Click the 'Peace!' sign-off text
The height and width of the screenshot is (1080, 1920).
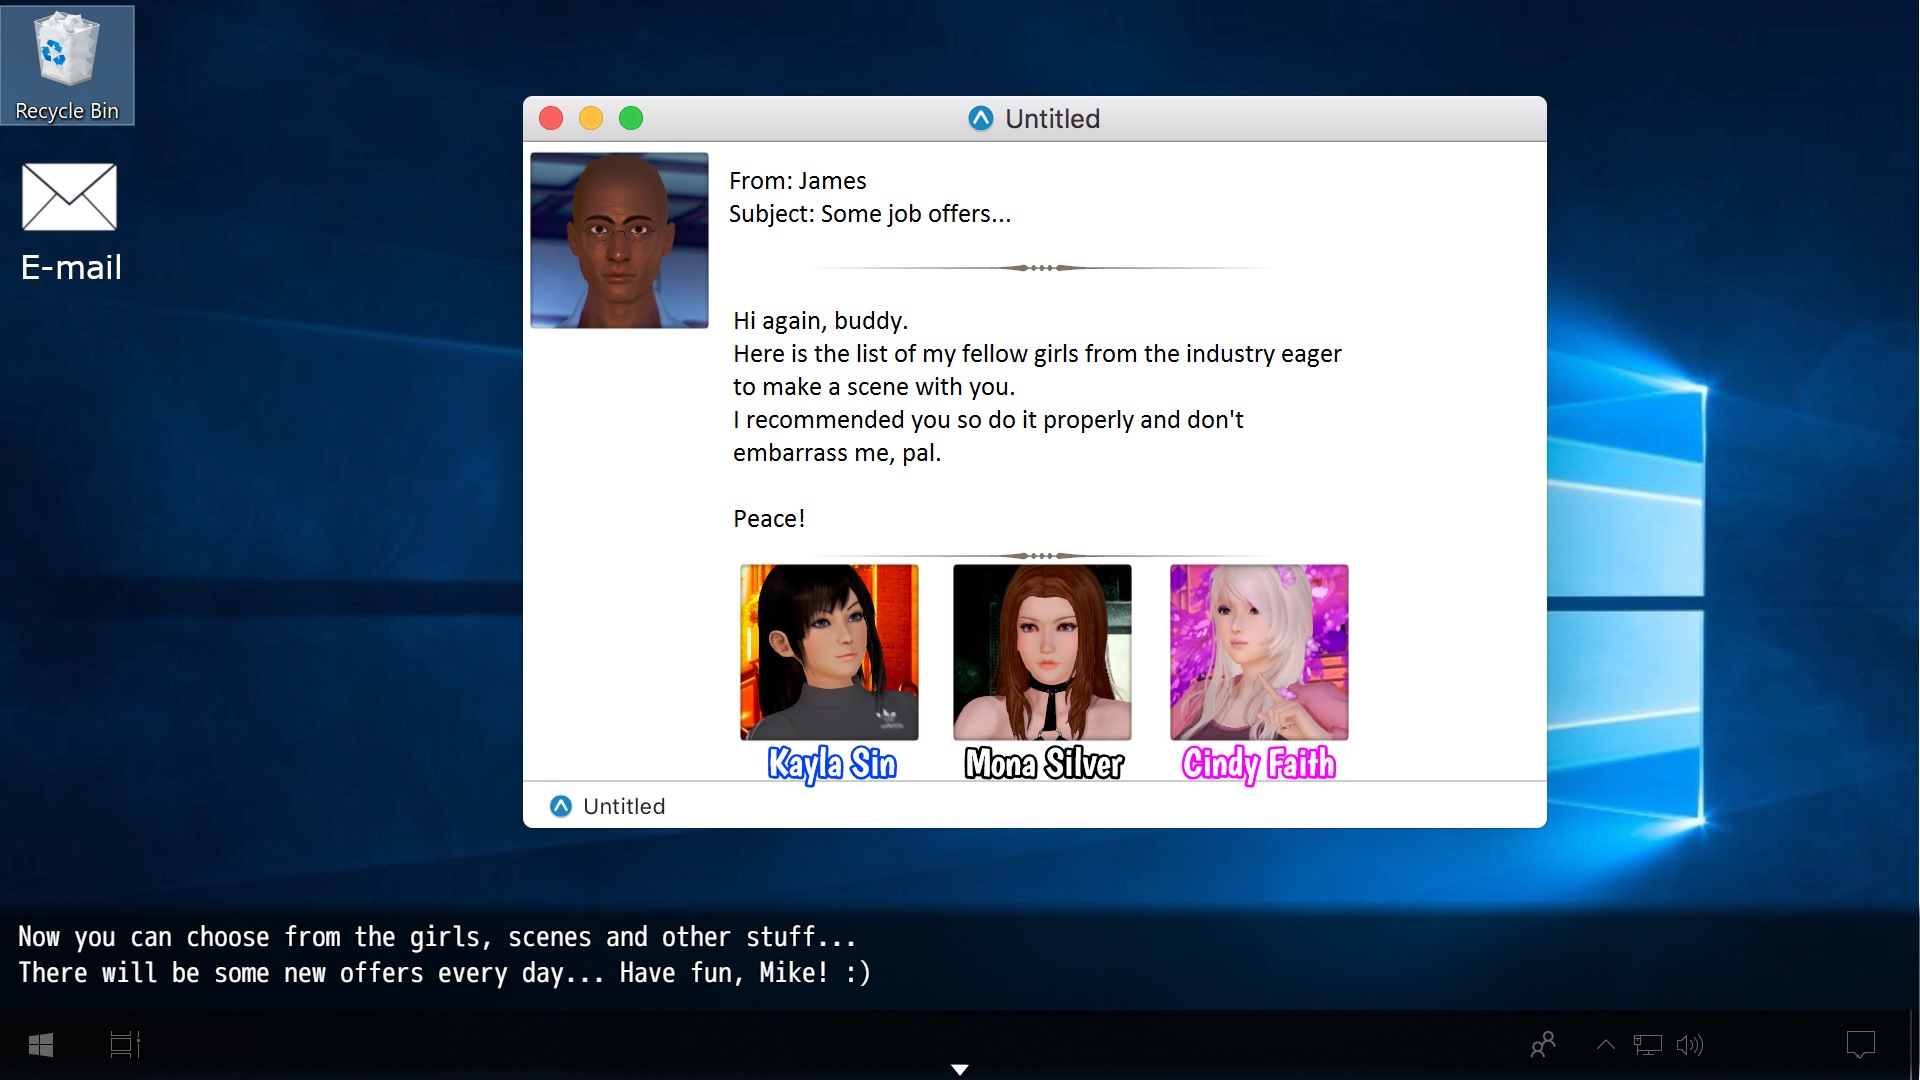click(x=769, y=519)
